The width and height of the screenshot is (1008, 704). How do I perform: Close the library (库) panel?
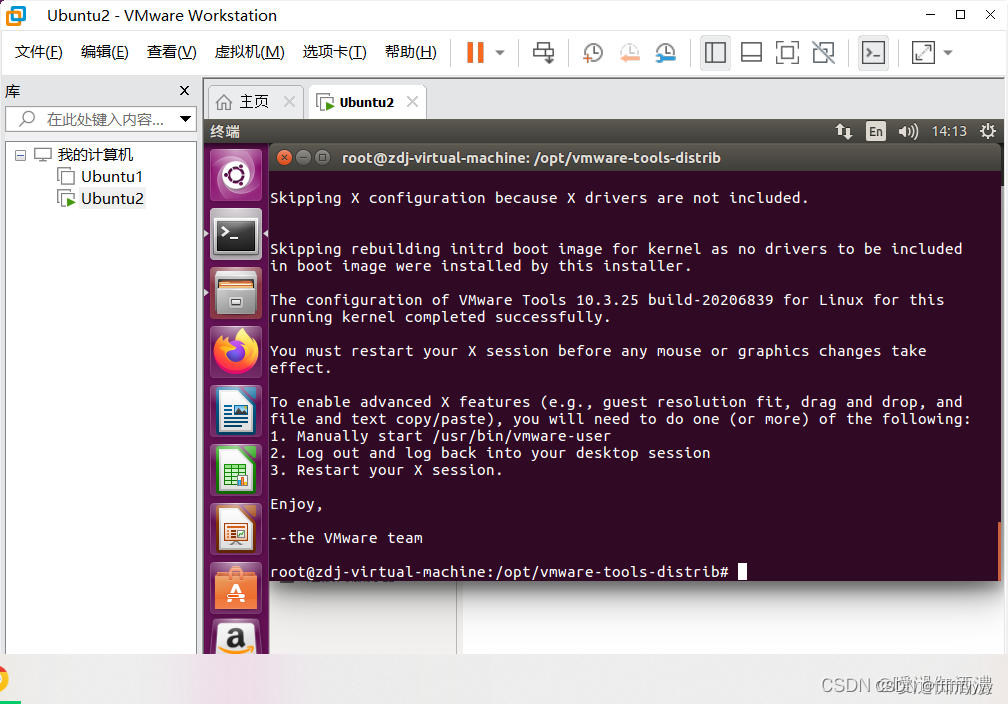point(184,91)
